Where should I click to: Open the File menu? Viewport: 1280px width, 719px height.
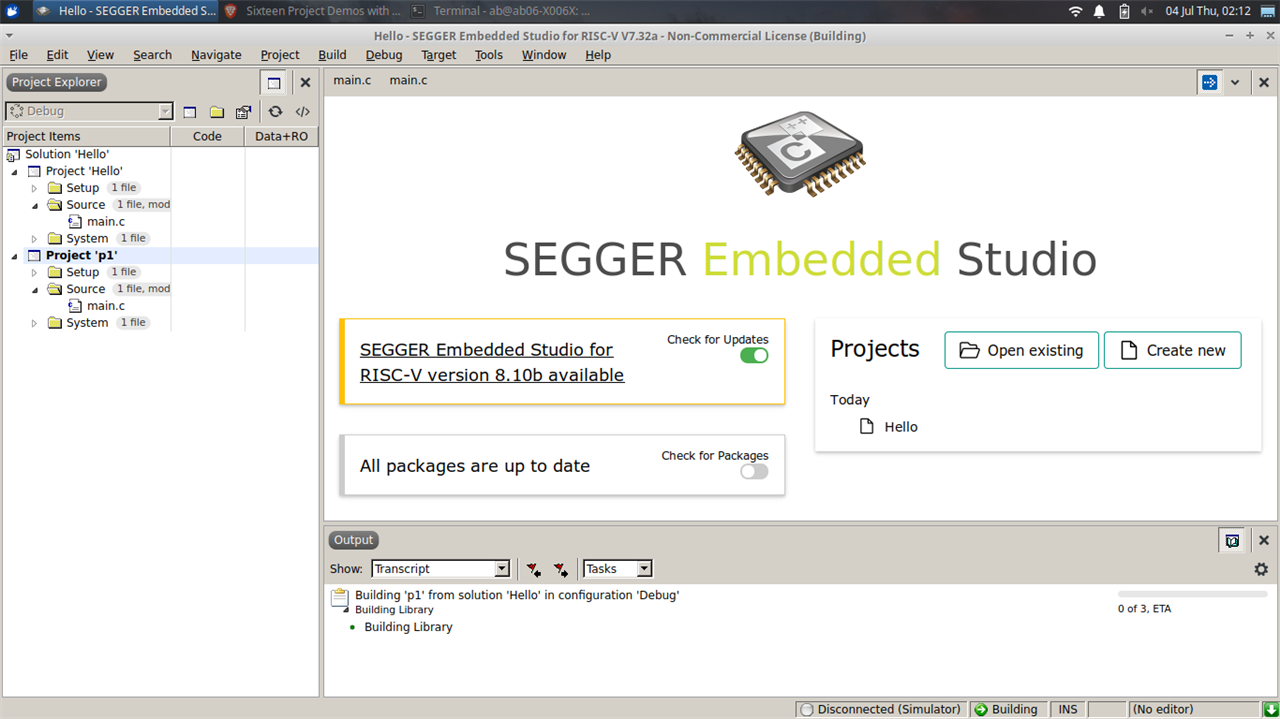click(18, 55)
